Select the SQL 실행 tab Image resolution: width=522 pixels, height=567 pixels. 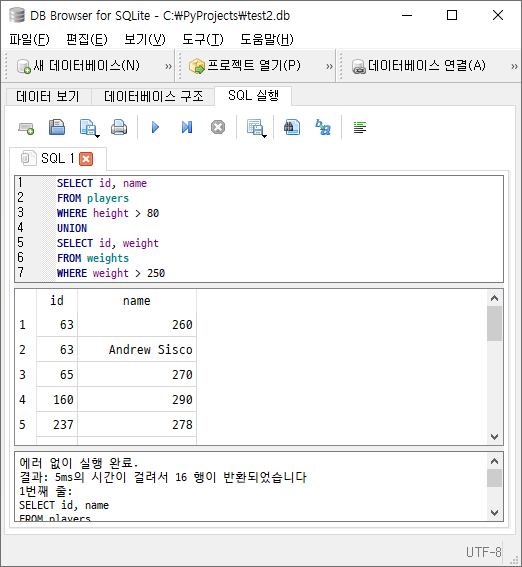(x=253, y=96)
